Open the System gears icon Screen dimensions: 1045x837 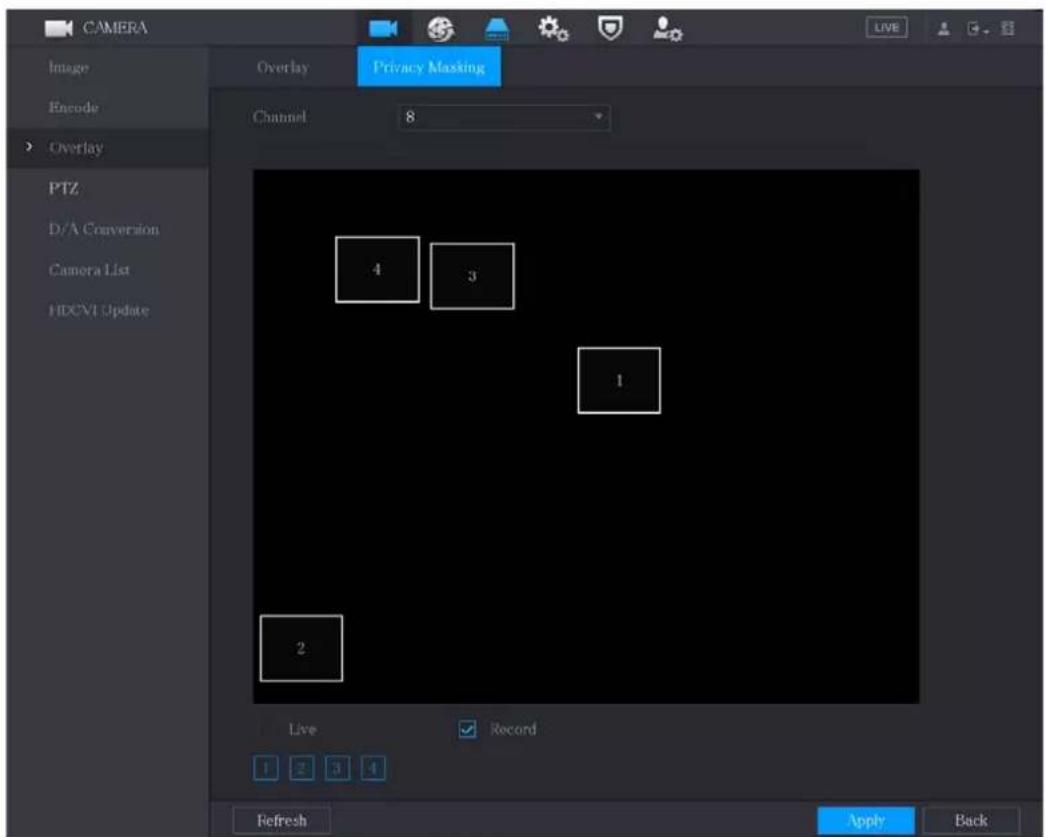click(553, 29)
